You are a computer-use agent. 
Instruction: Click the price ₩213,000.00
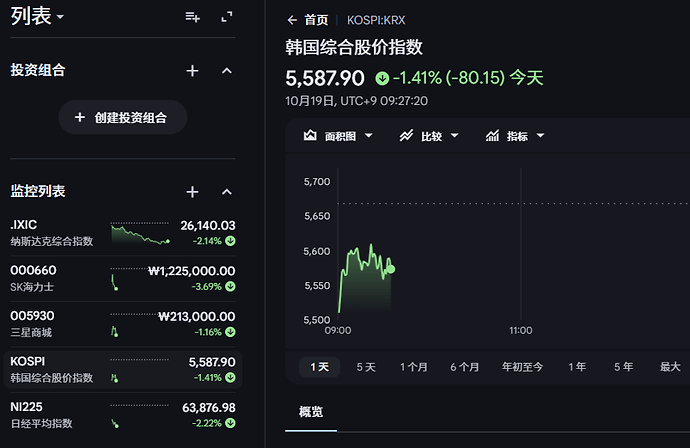click(197, 317)
